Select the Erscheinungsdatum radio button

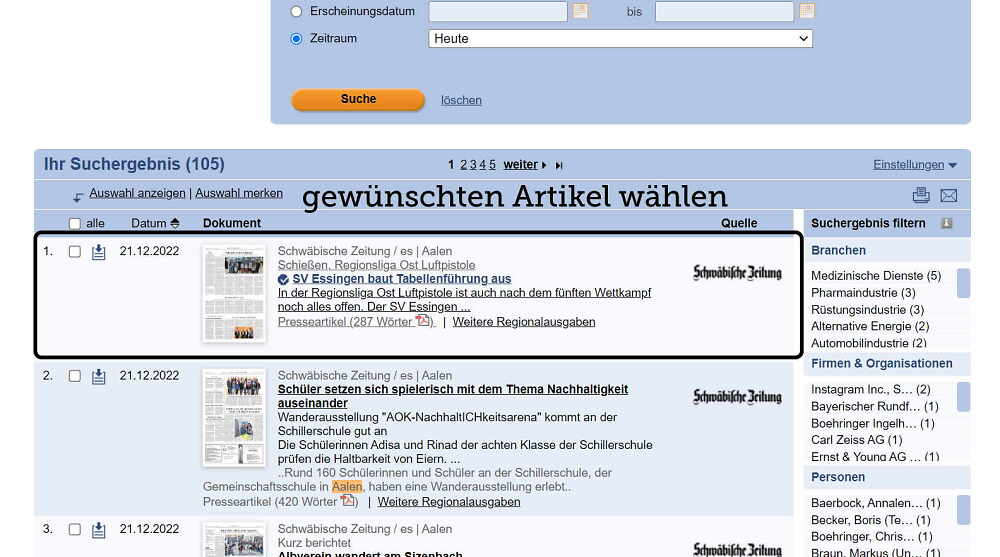click(296, 11)
